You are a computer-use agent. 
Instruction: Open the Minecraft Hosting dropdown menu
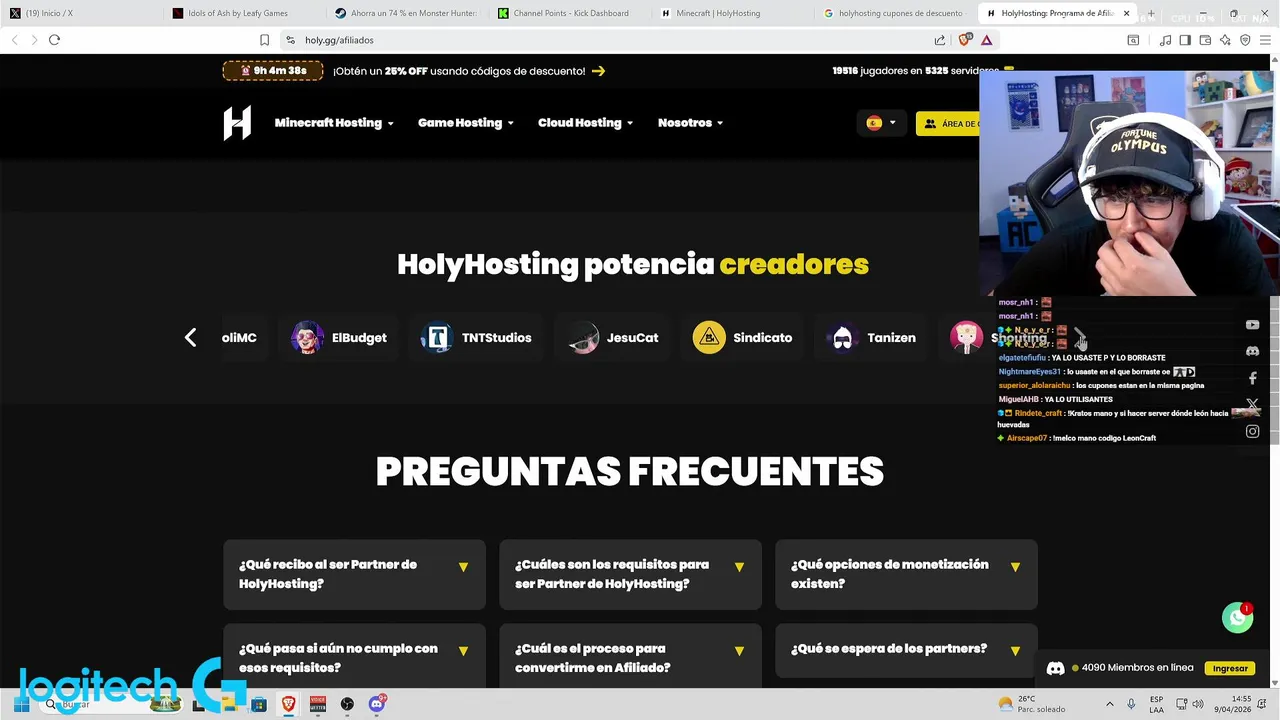pos(334,123)
